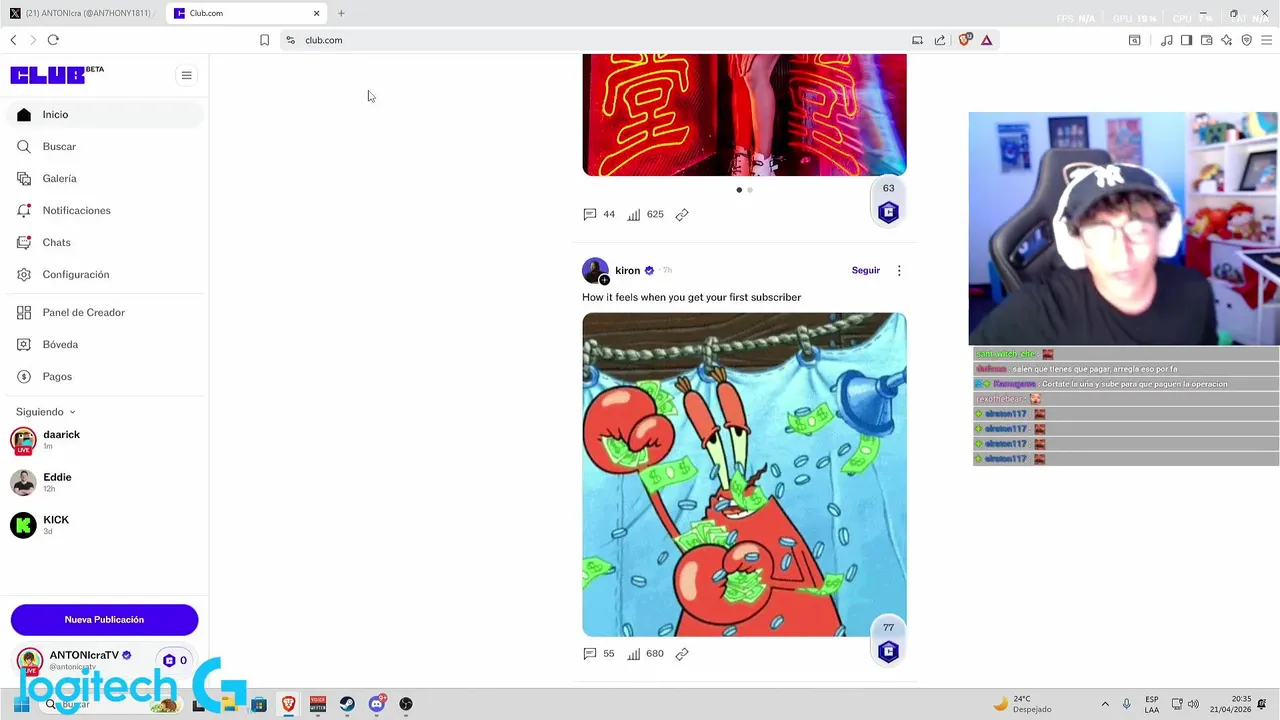Open the browser main menu
This screenshot has height=720, width=1280.
coord(1267,40)
